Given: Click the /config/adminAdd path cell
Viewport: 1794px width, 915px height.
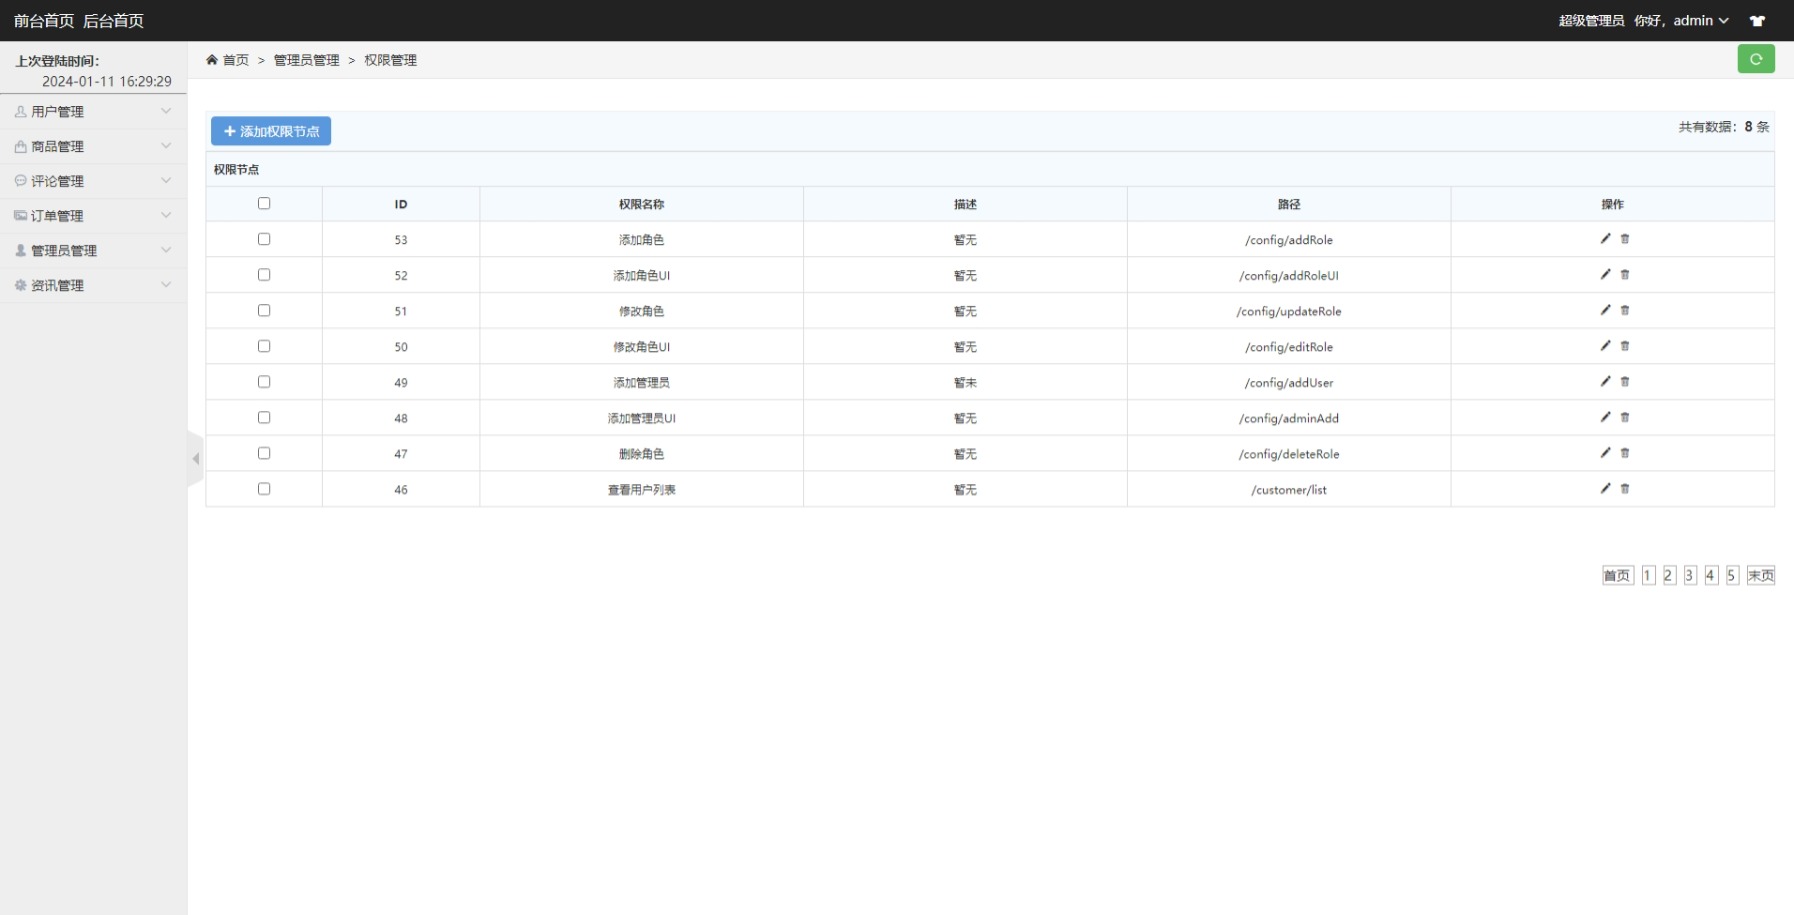Looking at the screenshot, I should point(1289,418).
